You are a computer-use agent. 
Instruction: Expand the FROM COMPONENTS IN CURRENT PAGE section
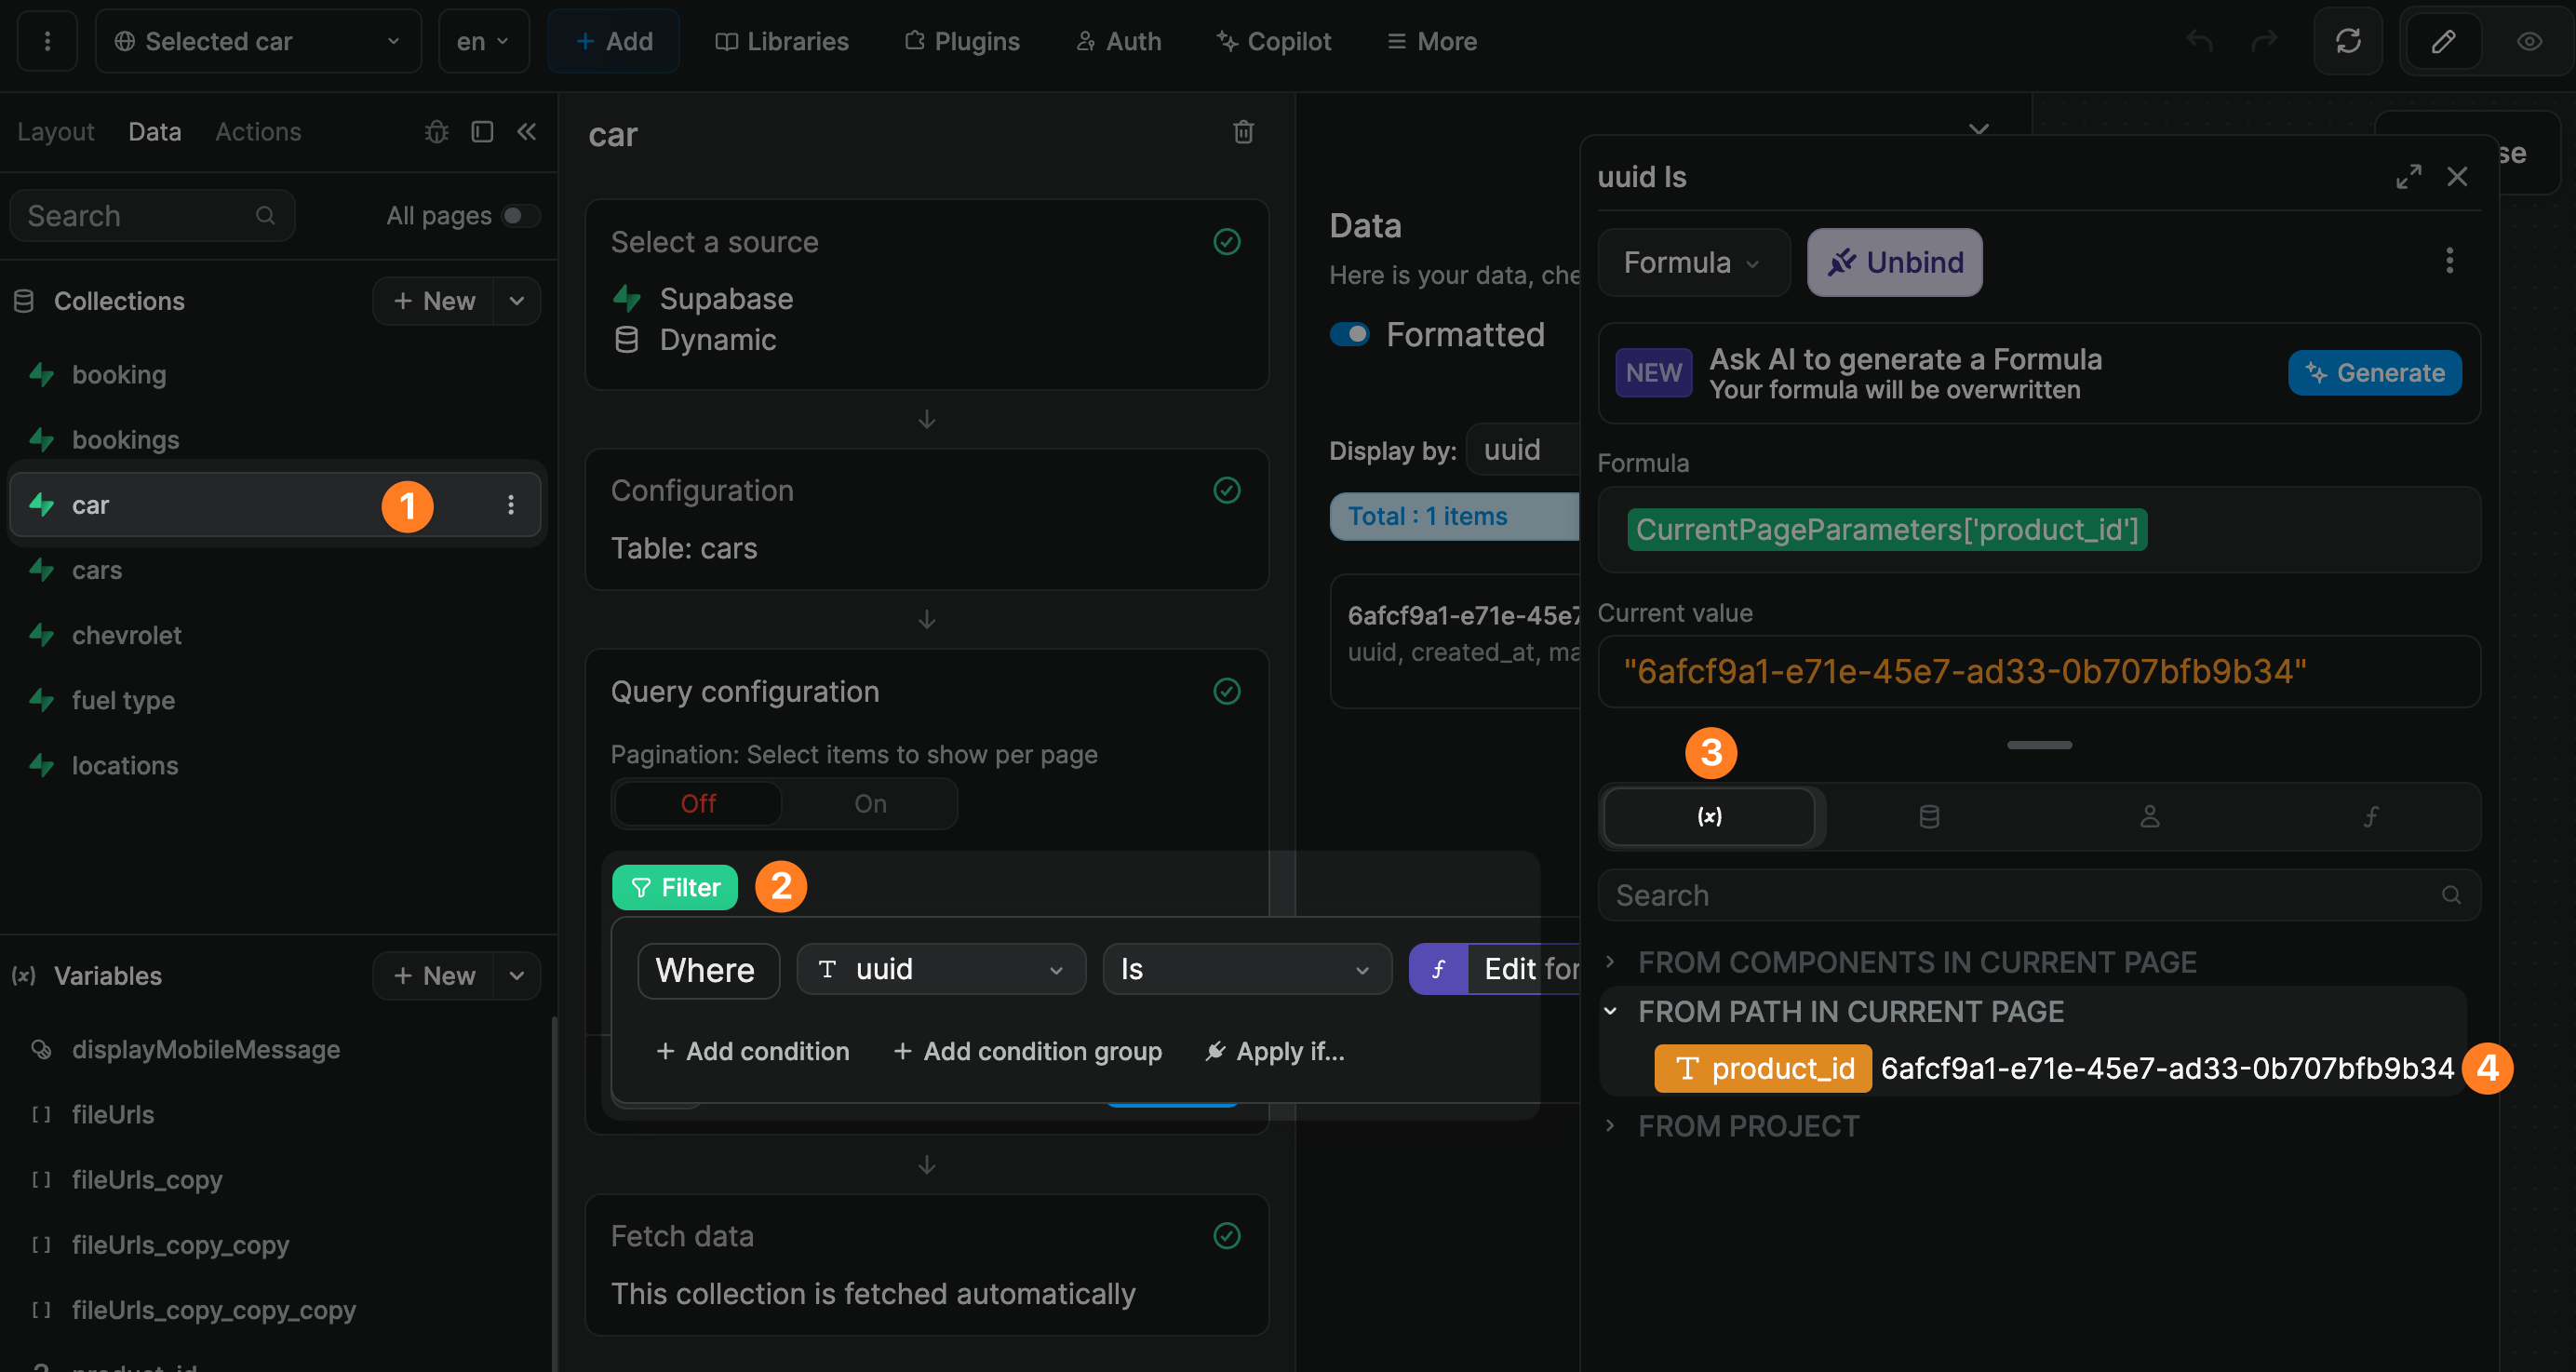[1610, 962]
